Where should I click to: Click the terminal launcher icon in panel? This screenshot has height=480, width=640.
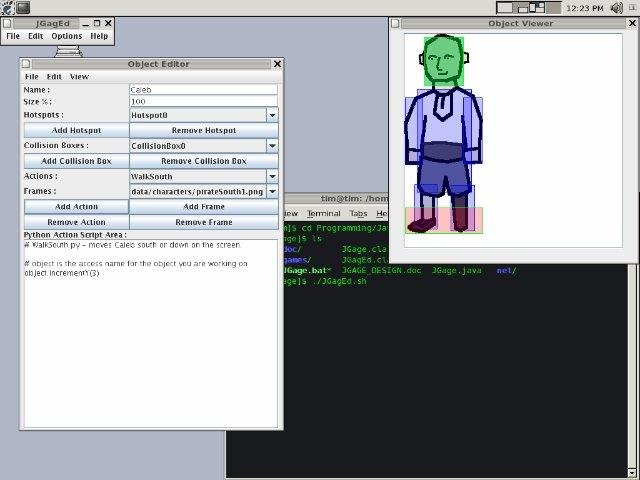point(23,7)
